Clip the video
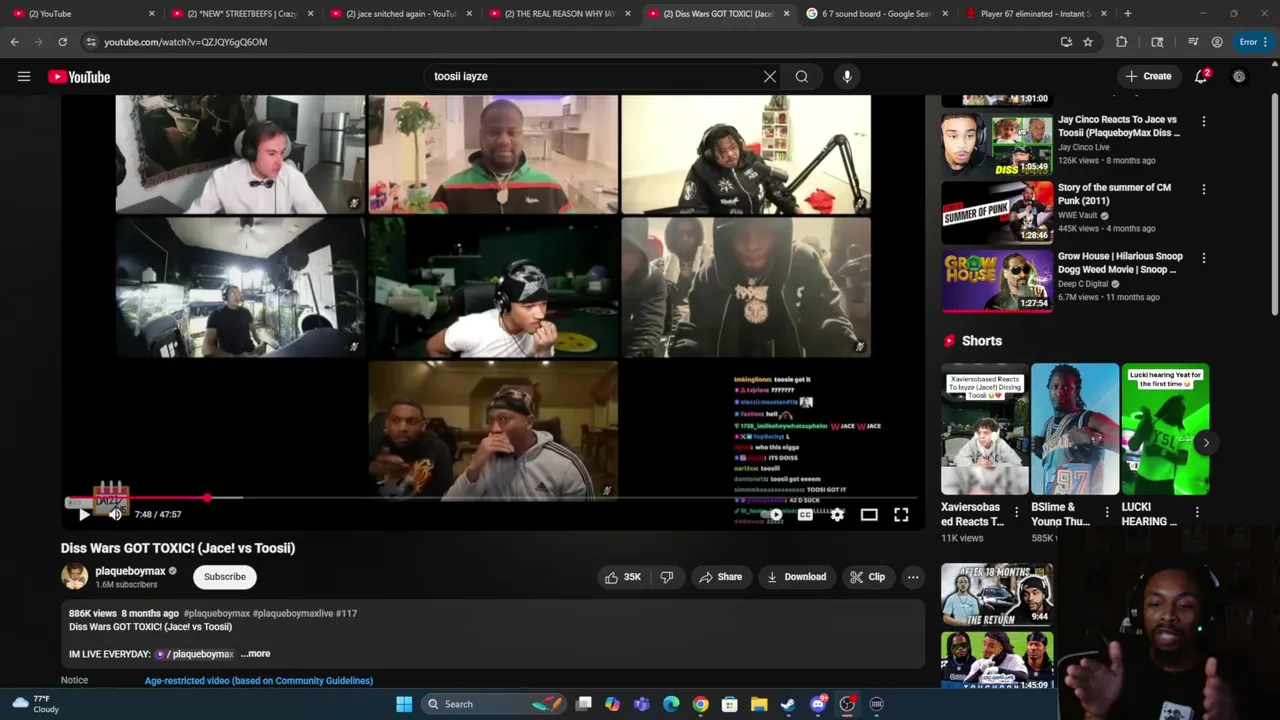This screenshot has width=1280, height=720. coord(867,577)
